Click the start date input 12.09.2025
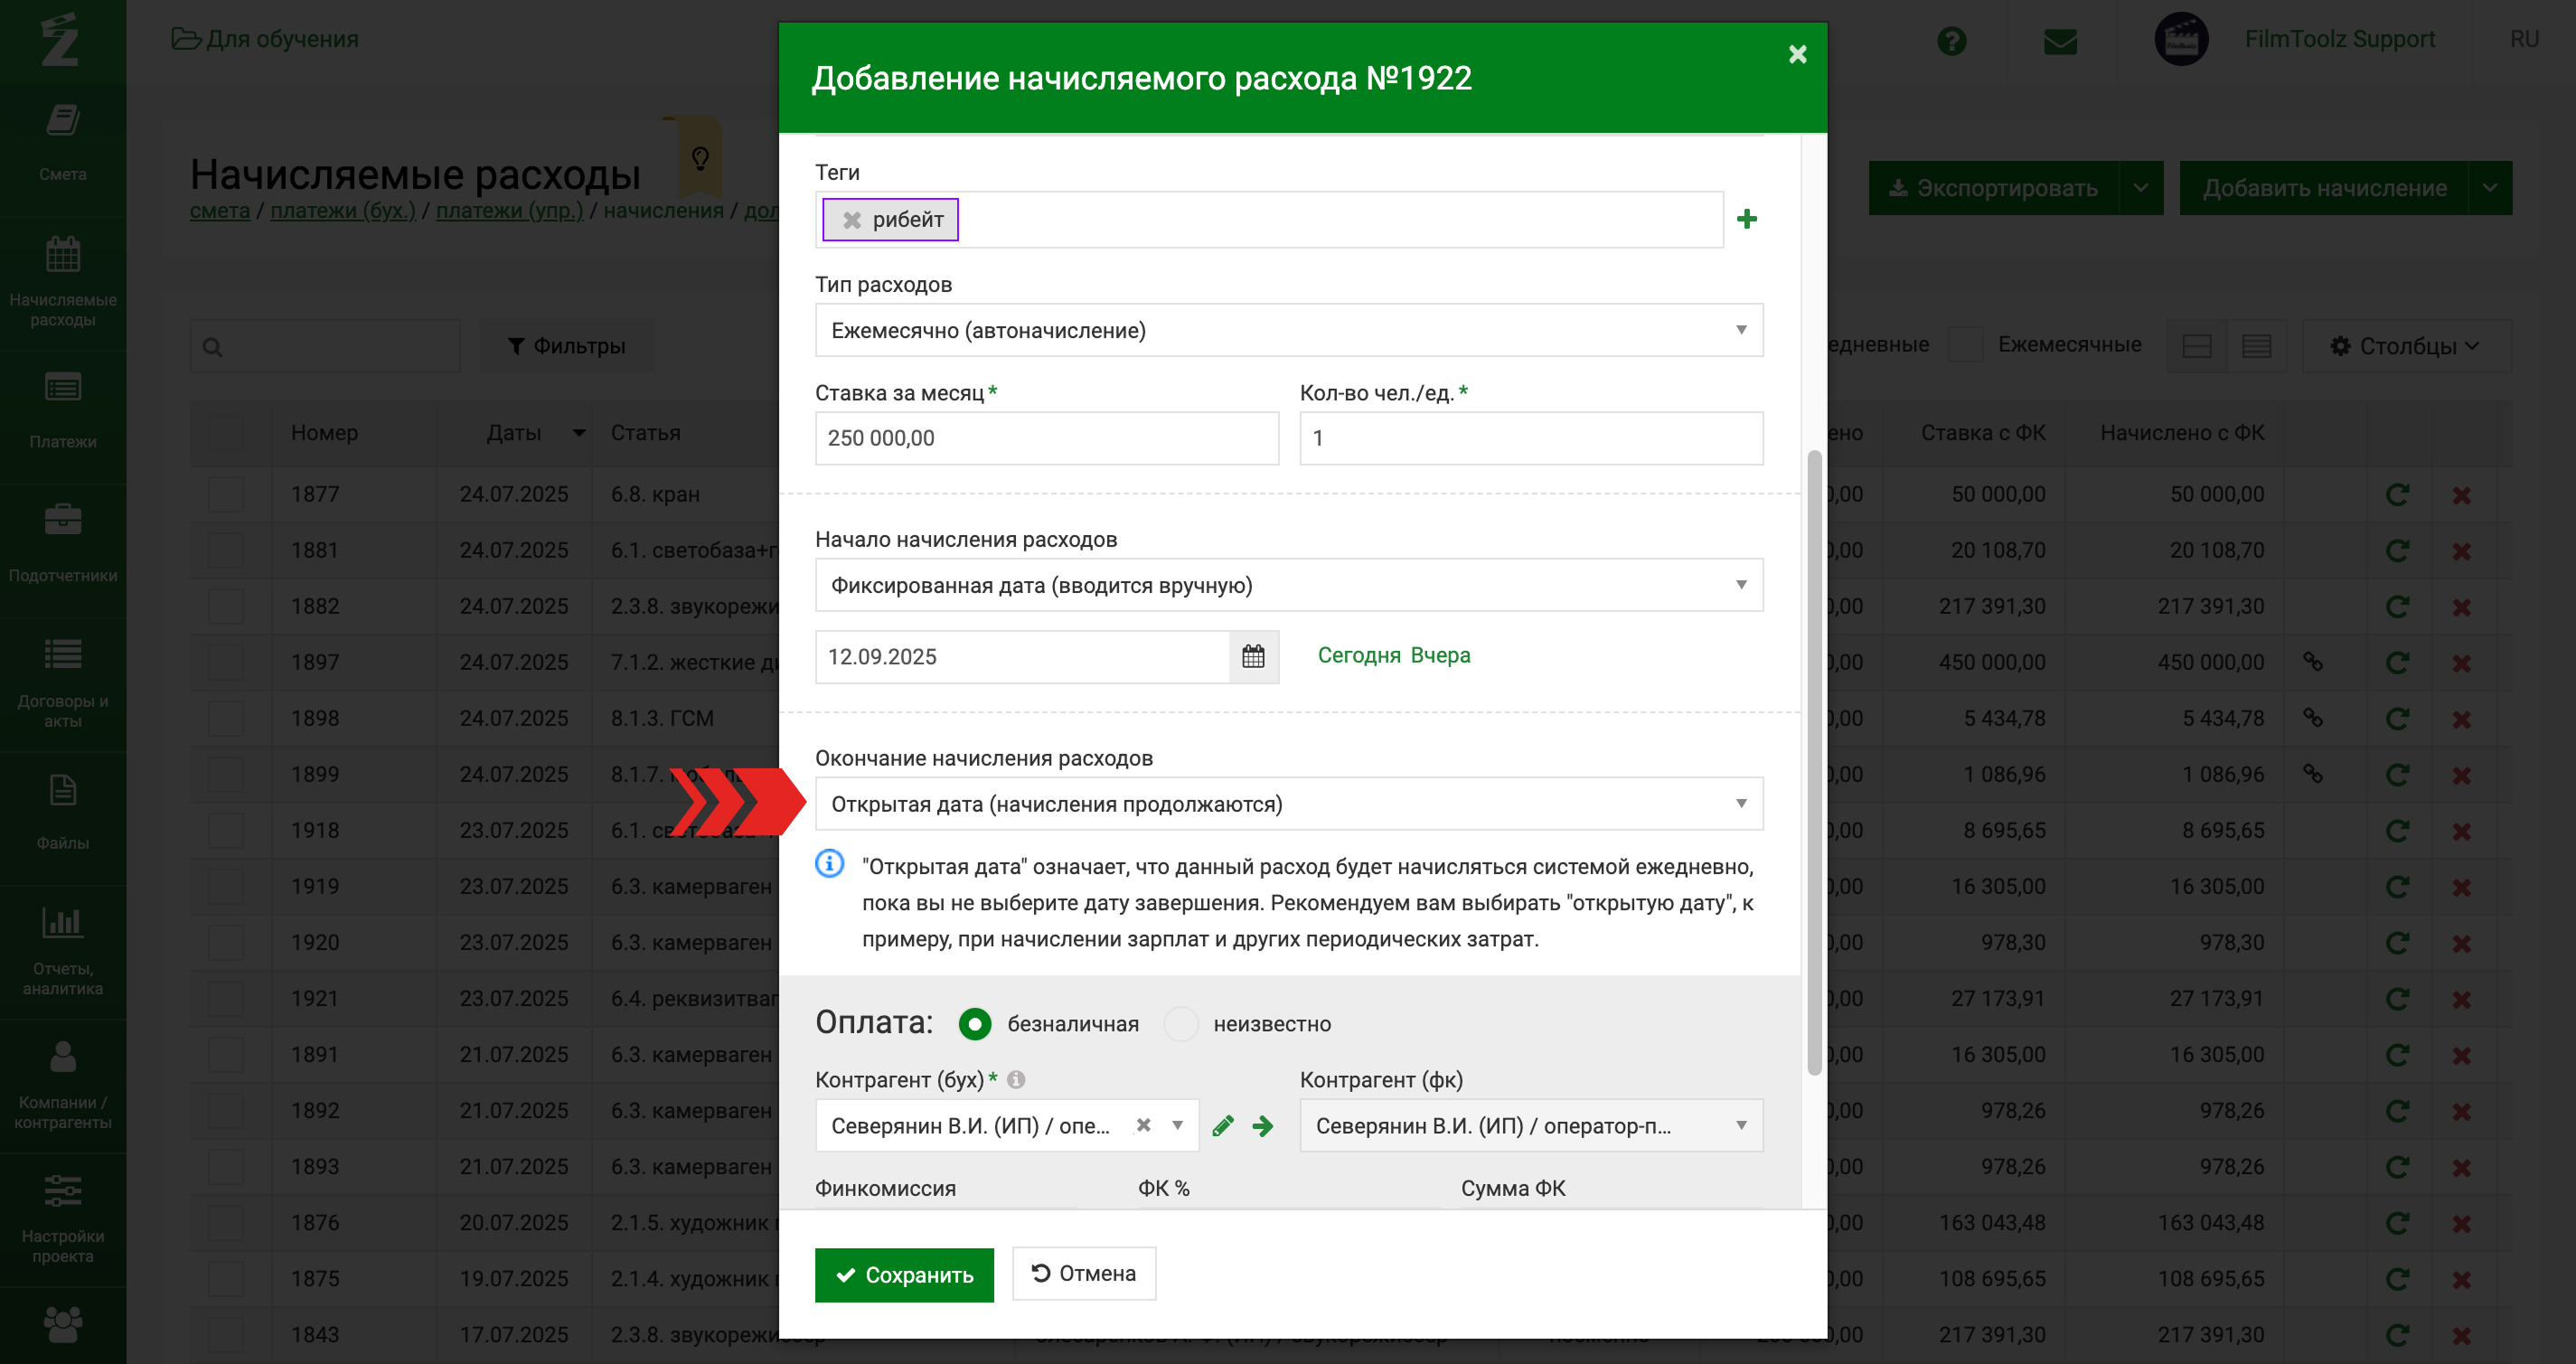 [1022, 657]
